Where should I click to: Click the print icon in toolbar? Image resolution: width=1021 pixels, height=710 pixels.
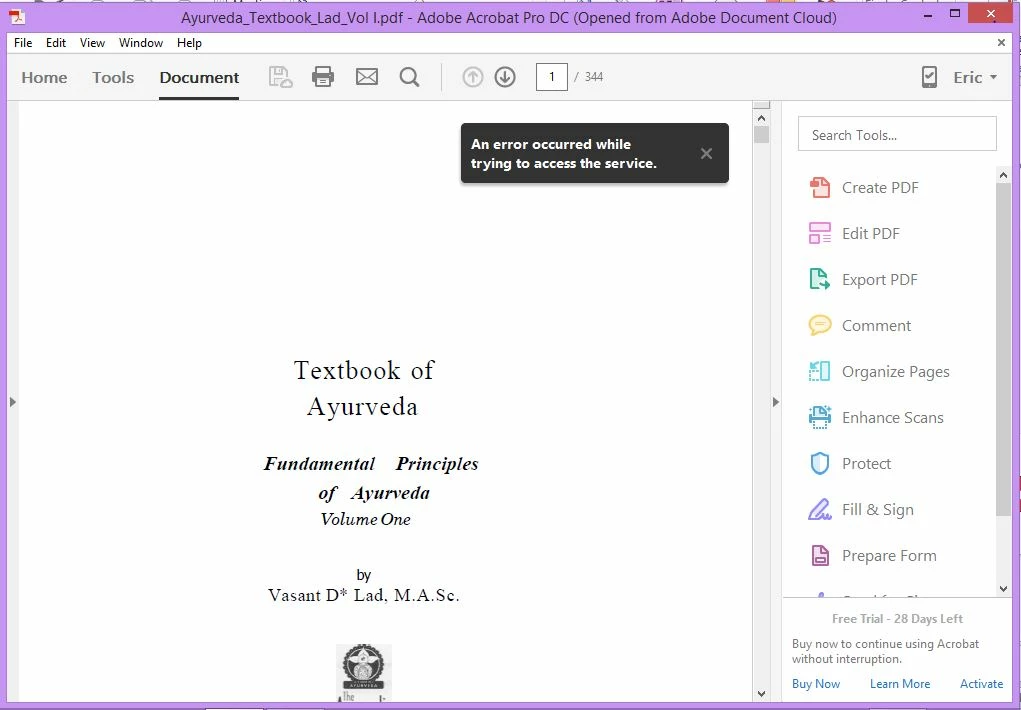coord(323,77)
